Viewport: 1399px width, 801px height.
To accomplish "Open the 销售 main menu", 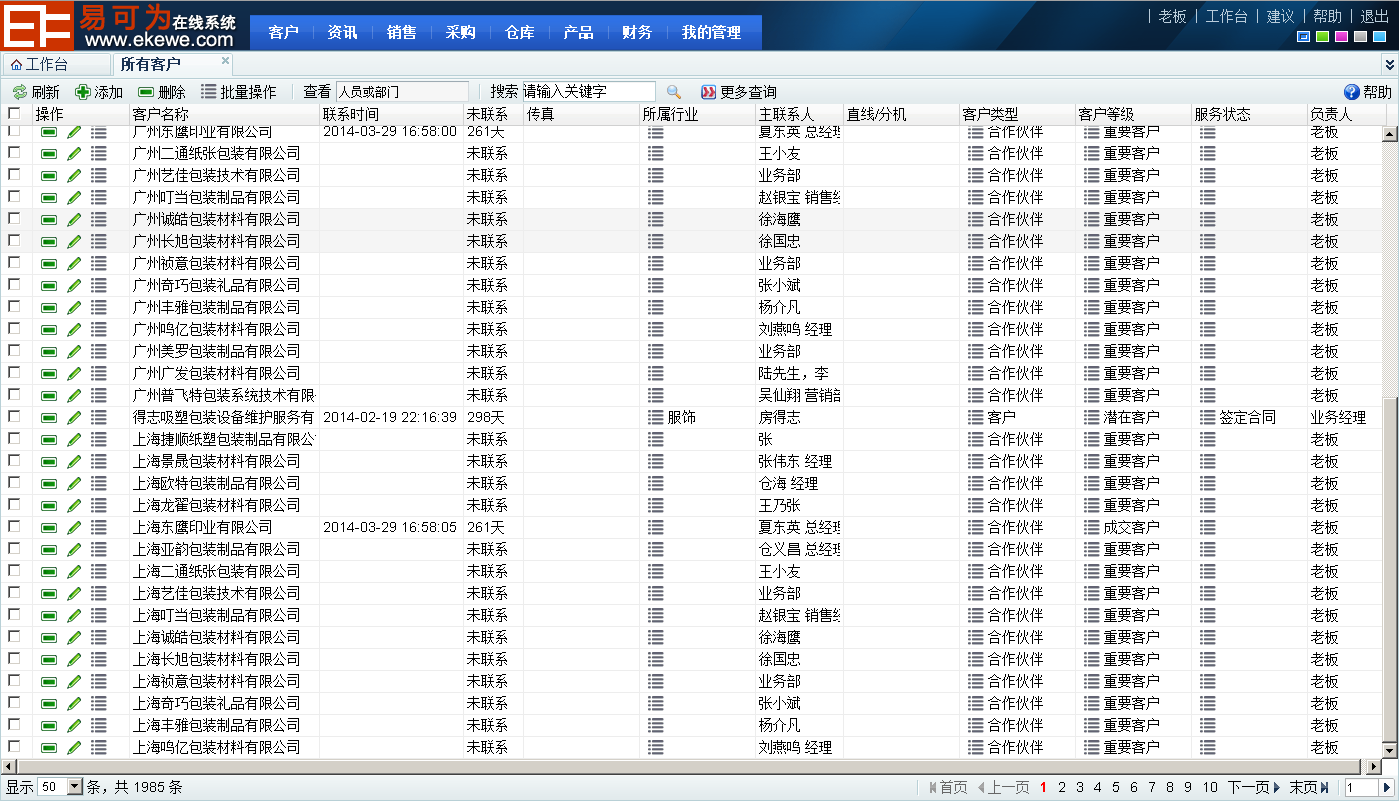I will (x=401, y=33).
